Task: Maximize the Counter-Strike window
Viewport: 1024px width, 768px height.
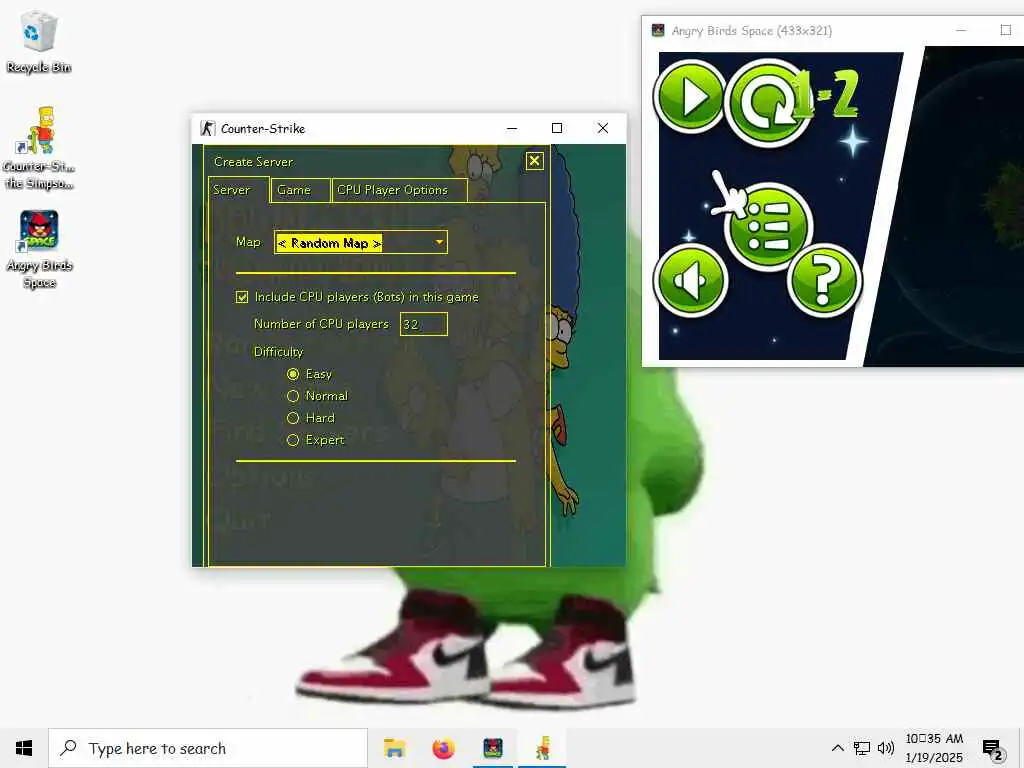Action: click(x=557, y=128)
